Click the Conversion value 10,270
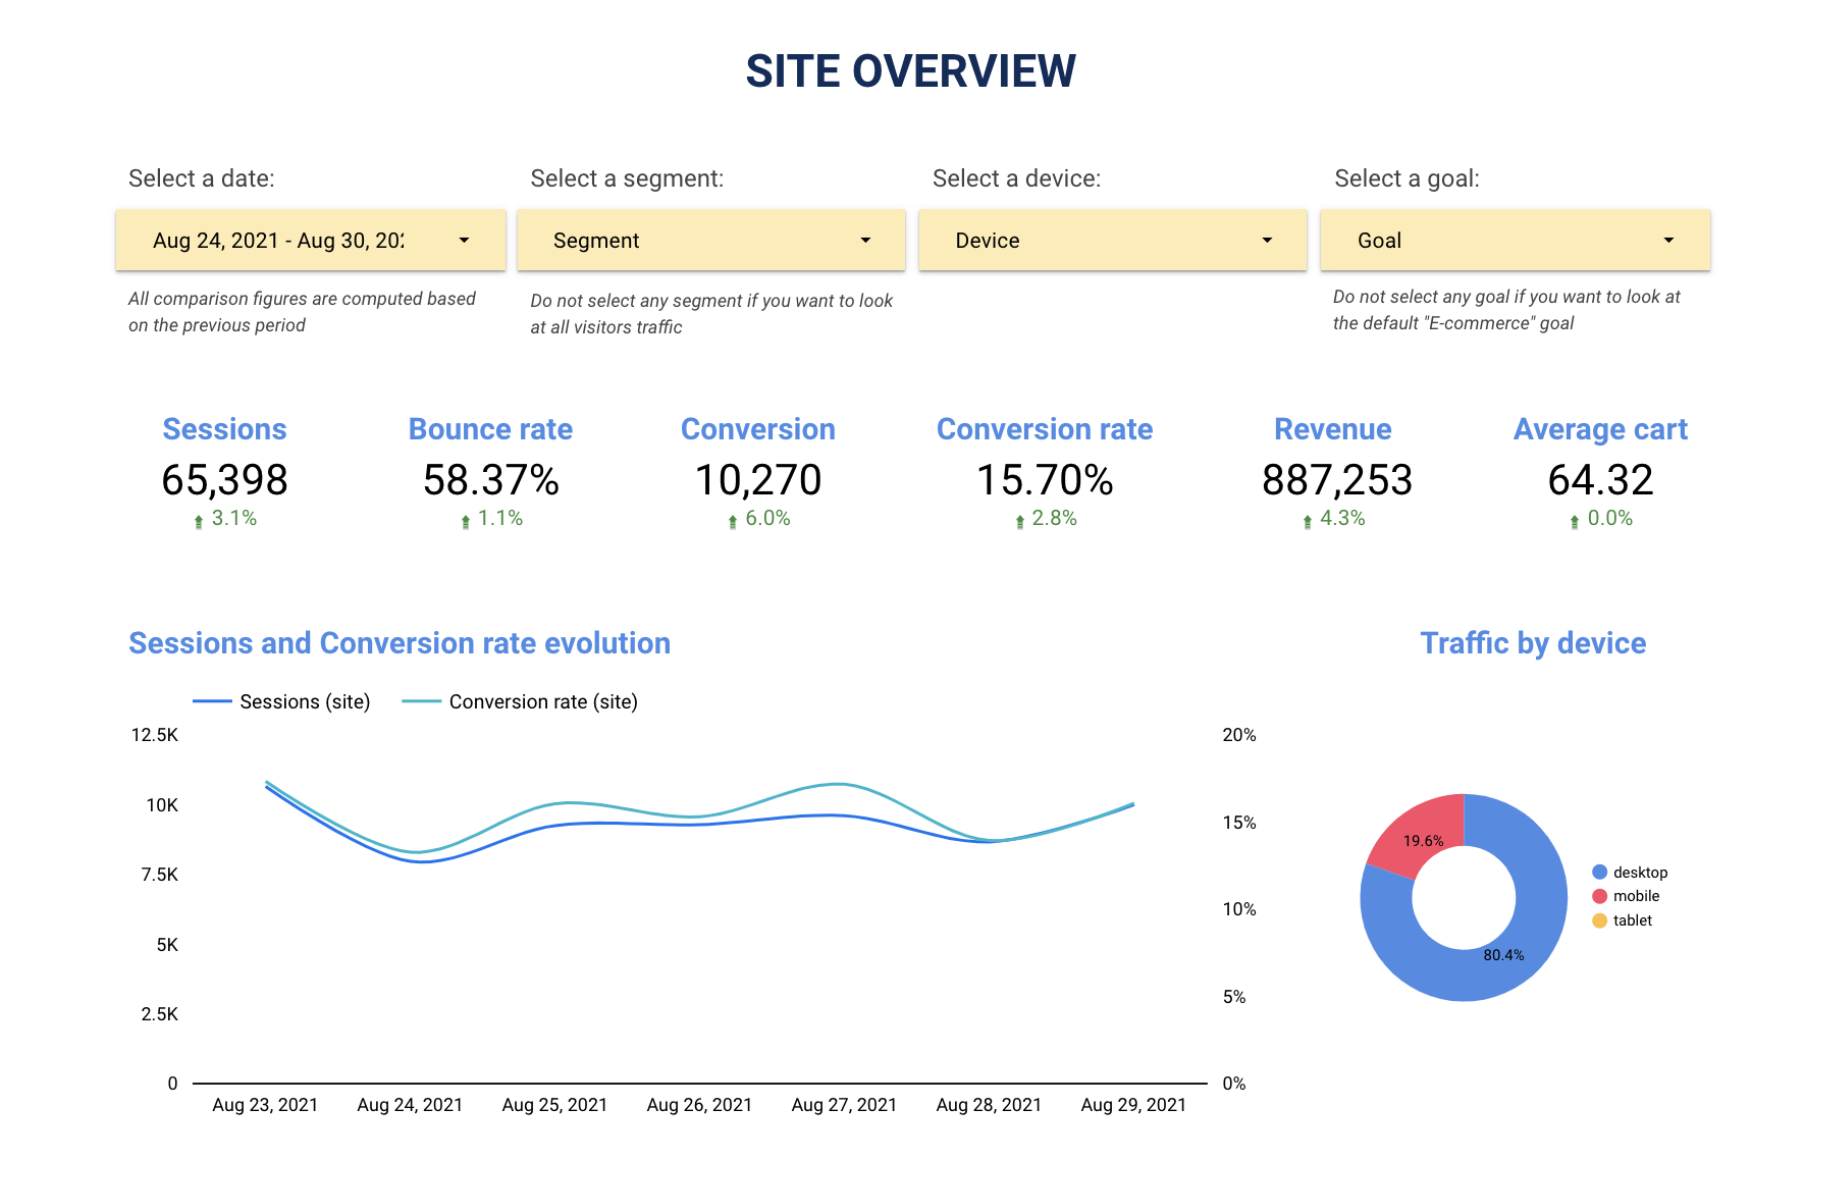The image size is (1824, 1202). pyautogui.click(x=758, y=480)
